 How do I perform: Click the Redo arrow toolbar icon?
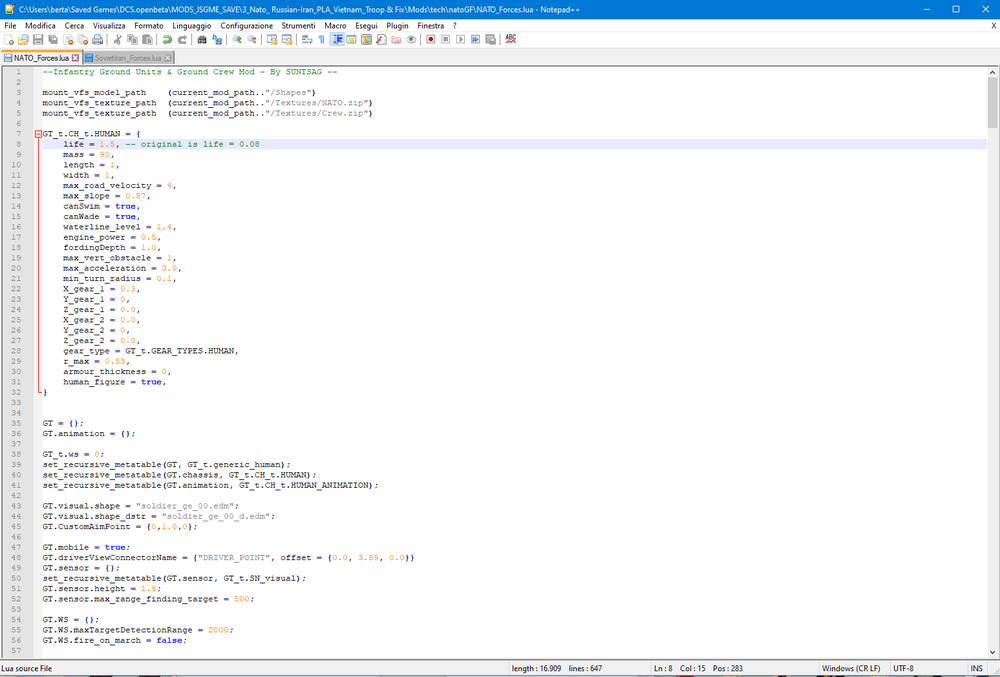pos(182,40)
